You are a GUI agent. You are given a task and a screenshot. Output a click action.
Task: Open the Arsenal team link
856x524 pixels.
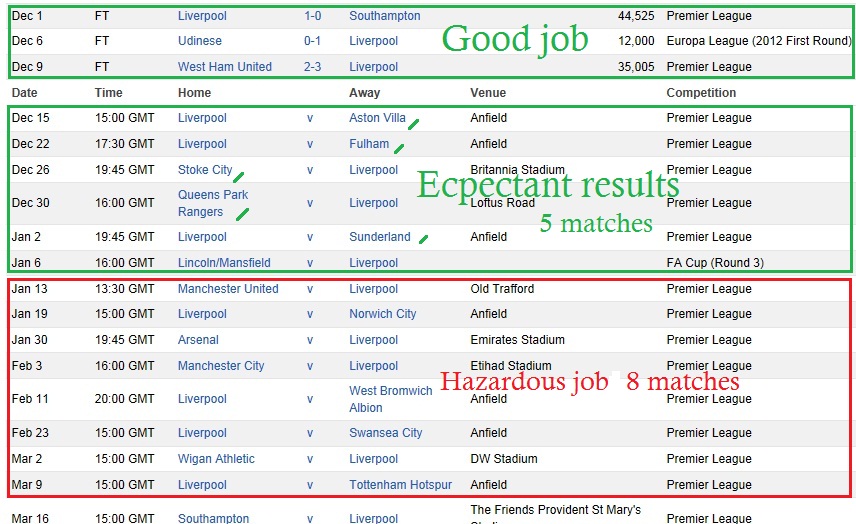tap(198, 340)
